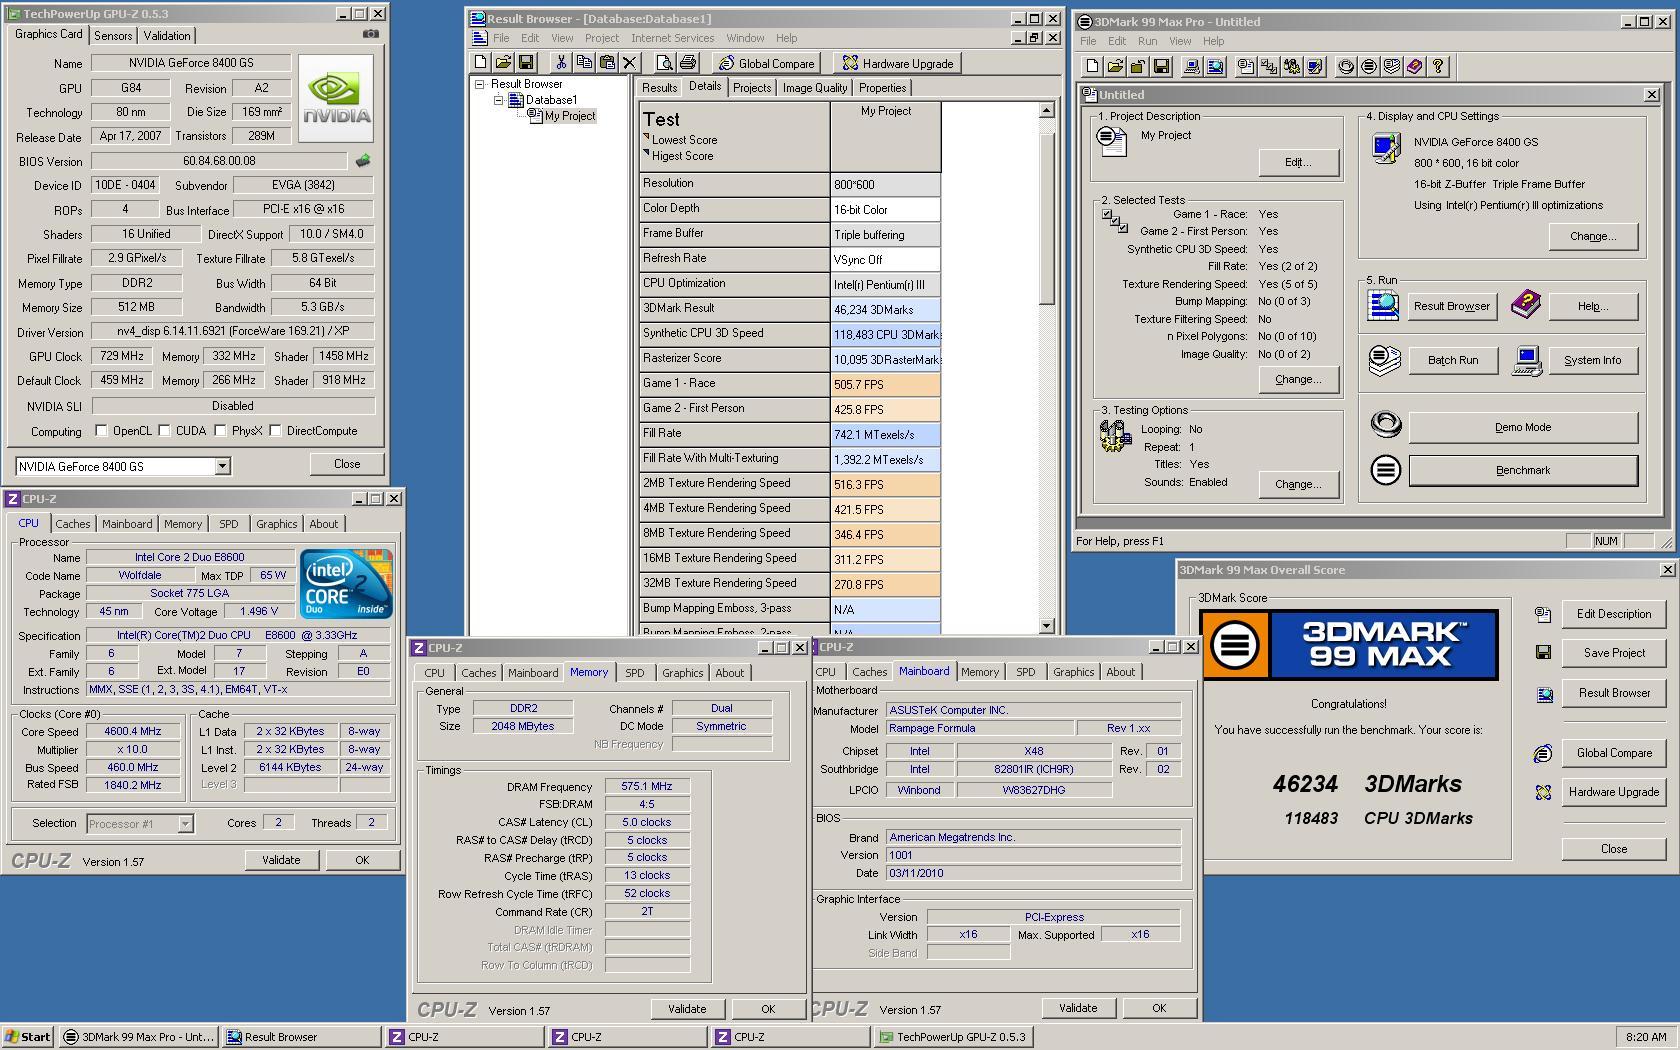This screenshot has width=1680, height=1050.
Task: Click Cut scissors icon in Result Browser
Action: [x=561, y=62]
